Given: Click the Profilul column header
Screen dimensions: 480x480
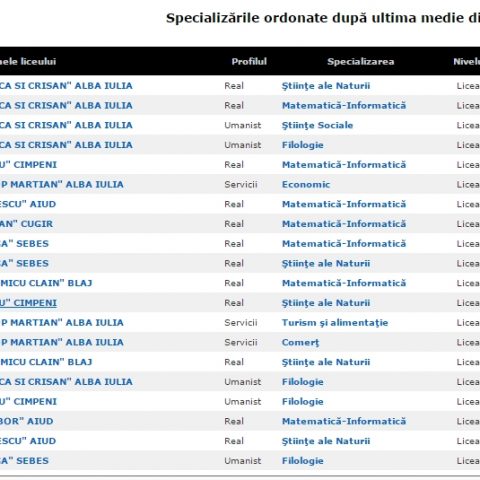Looking at the screenshot, I should (249, 61).
